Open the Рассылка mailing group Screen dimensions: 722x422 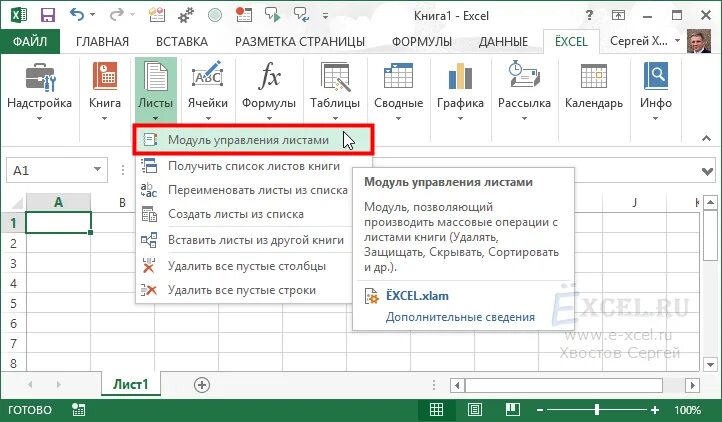pos(524,92)
